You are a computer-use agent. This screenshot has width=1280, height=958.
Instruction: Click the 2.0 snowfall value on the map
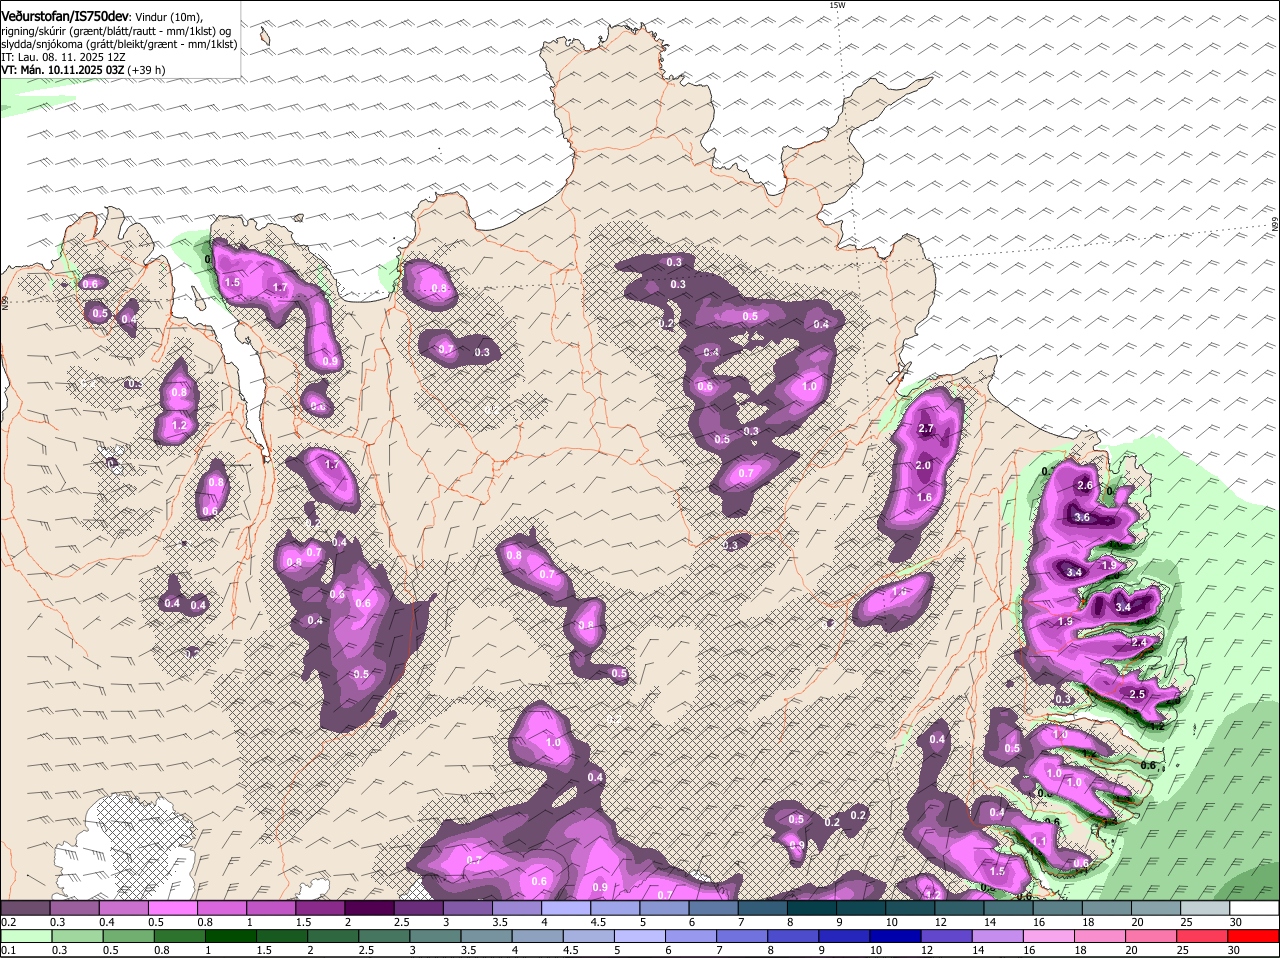click(923, 466)
